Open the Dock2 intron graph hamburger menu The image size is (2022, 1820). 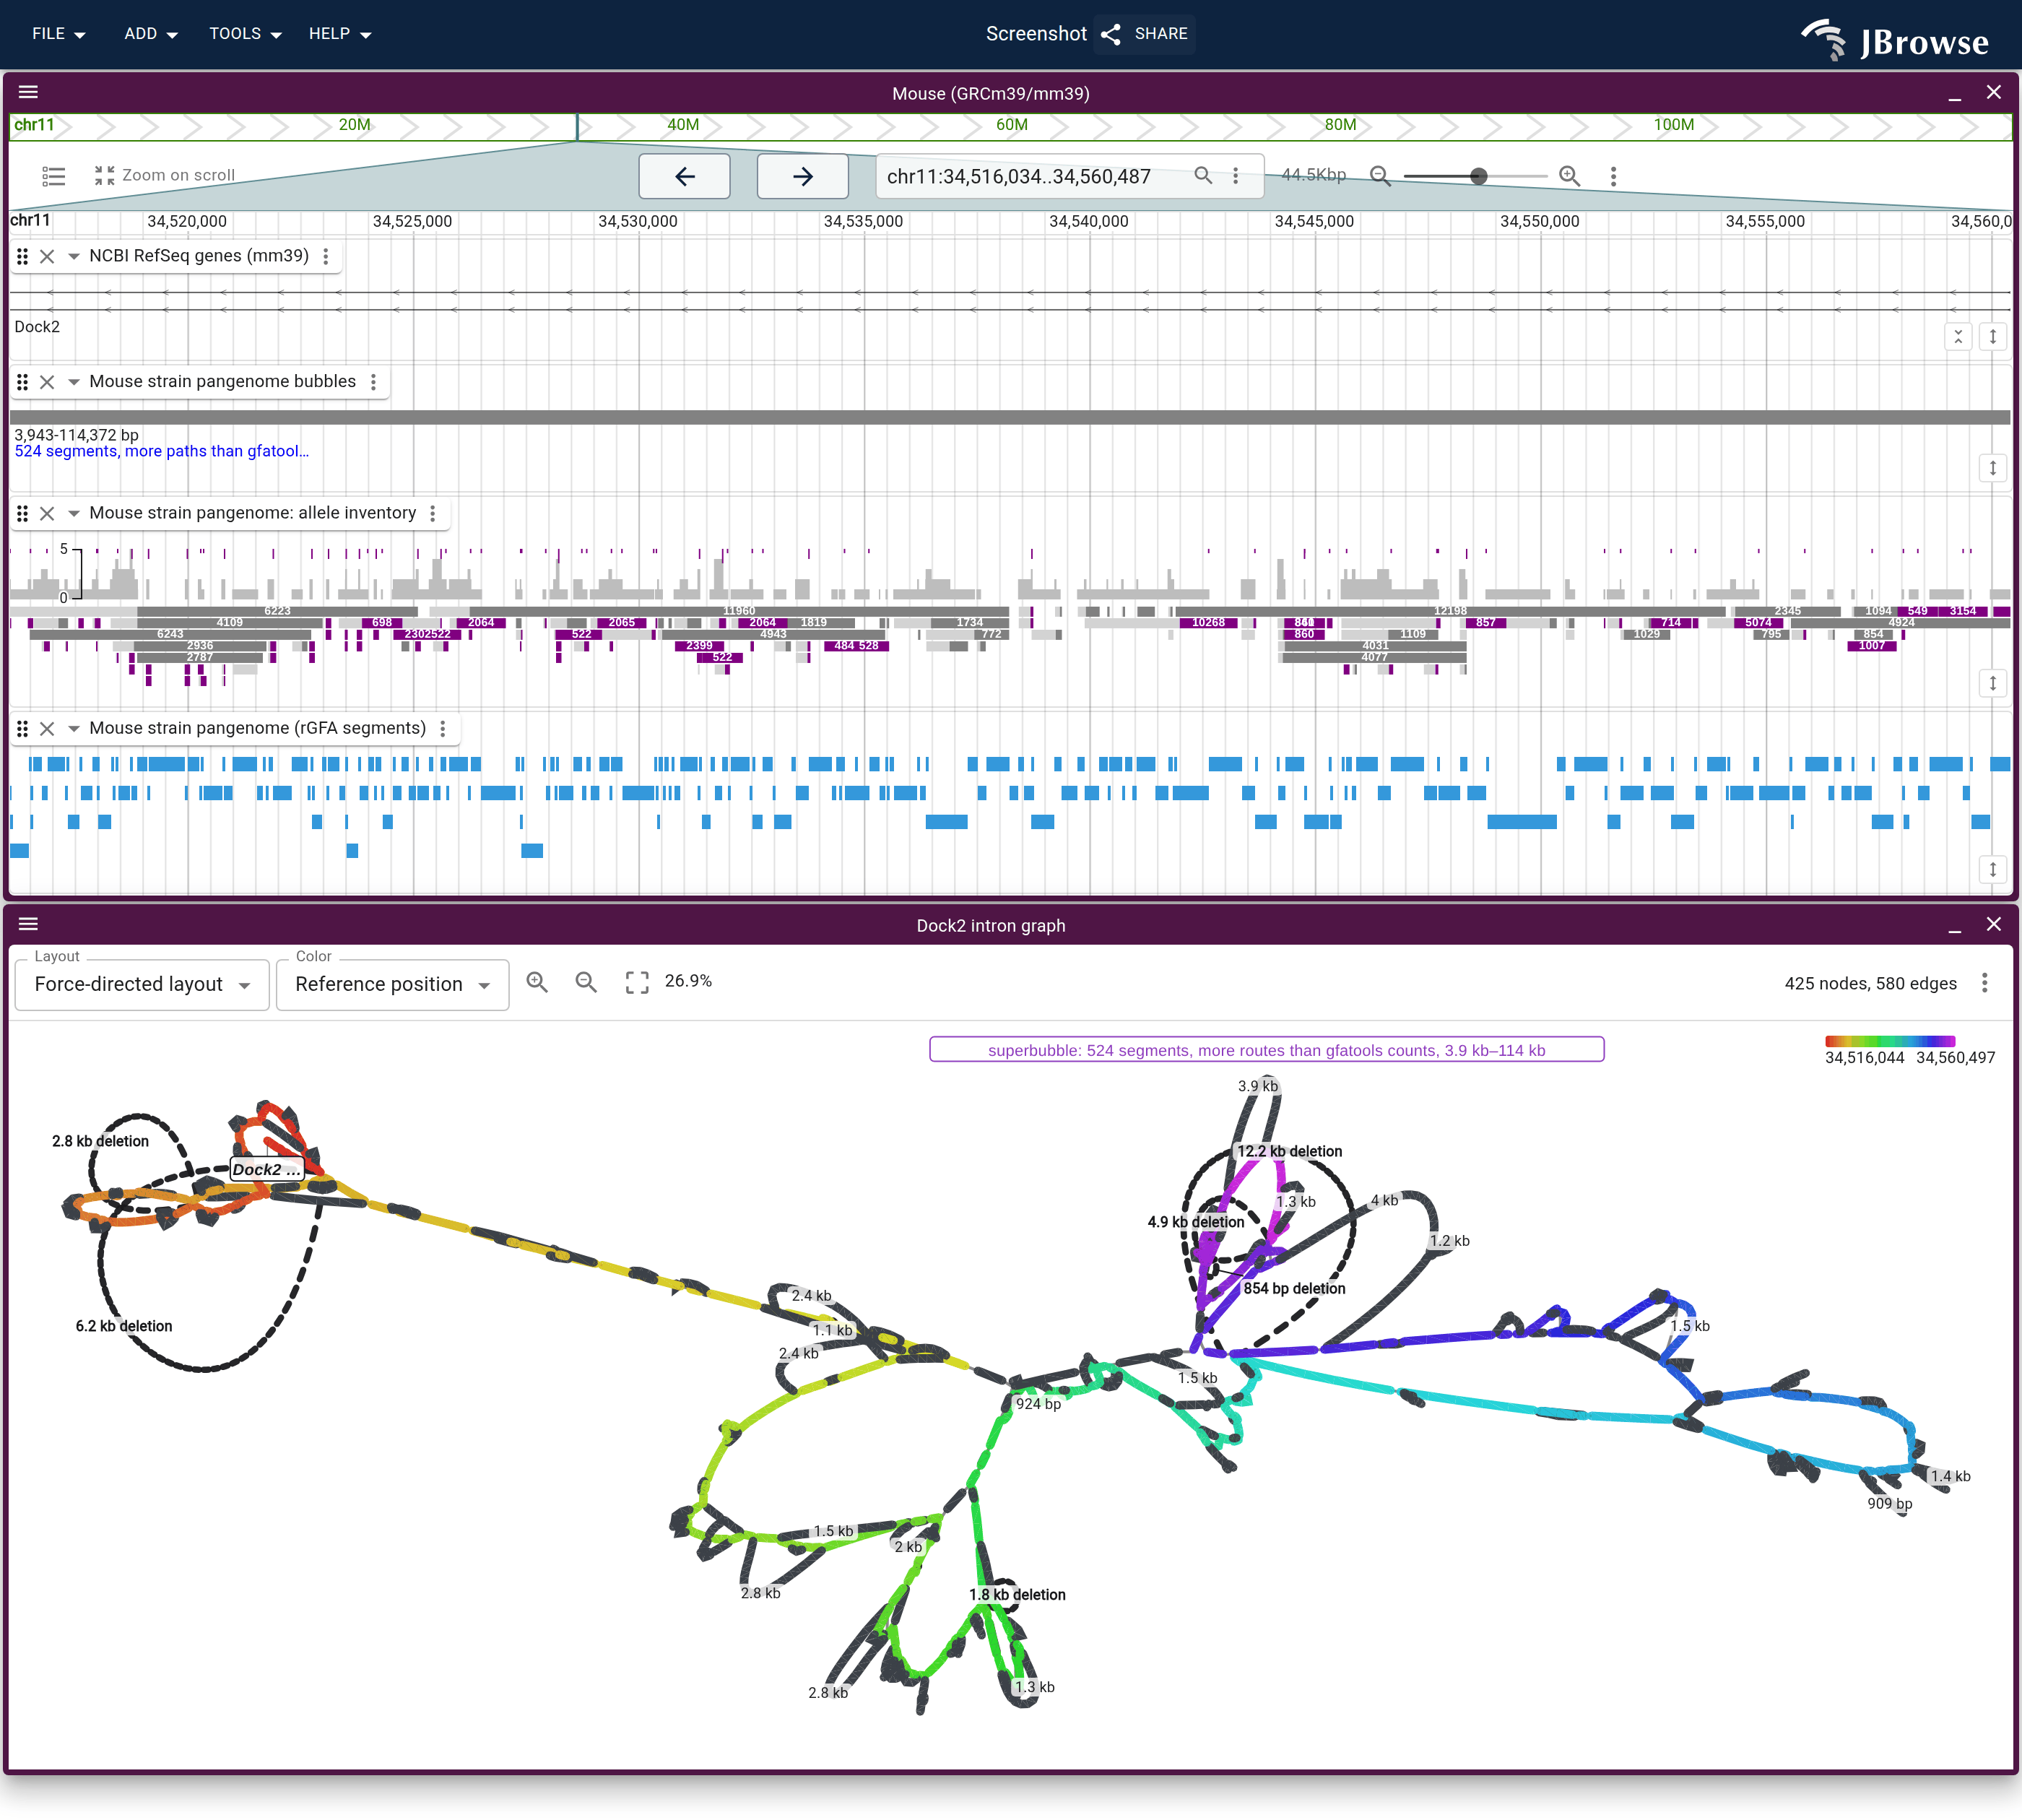pos(28,924)
